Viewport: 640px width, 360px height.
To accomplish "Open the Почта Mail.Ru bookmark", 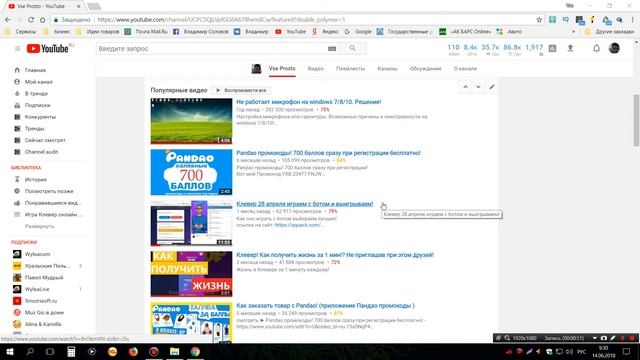I will pos(146,31).
